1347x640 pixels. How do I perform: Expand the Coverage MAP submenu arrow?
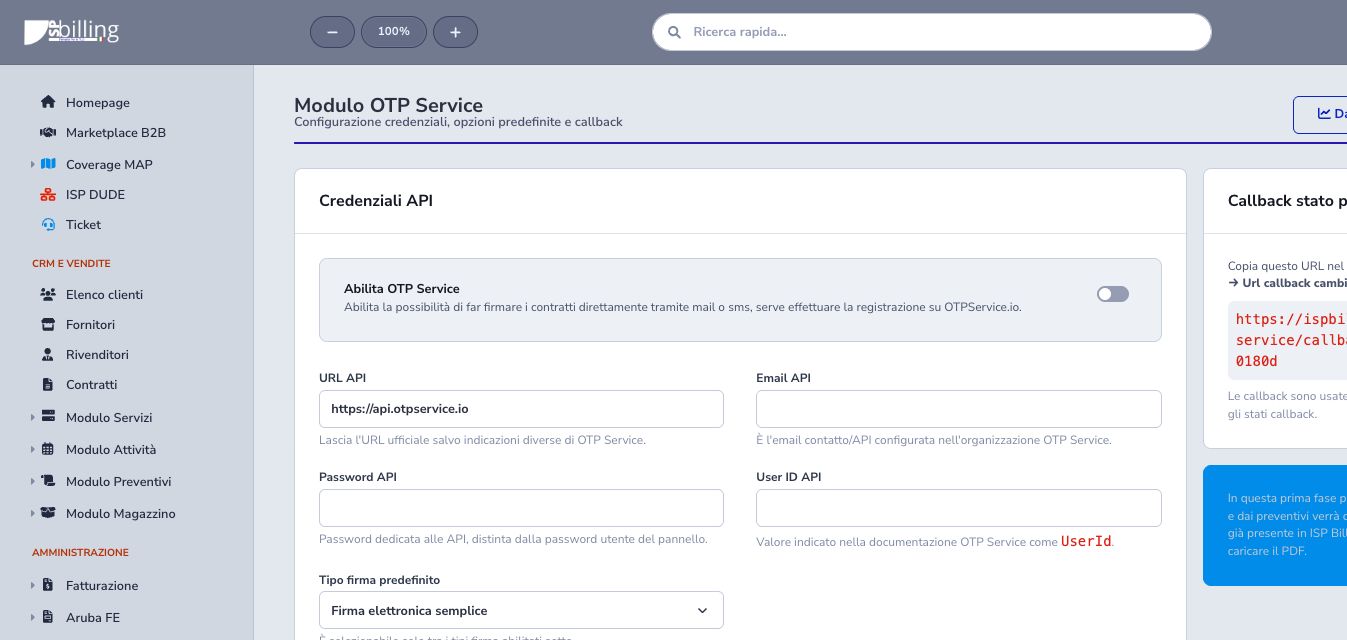pos(33,164)
